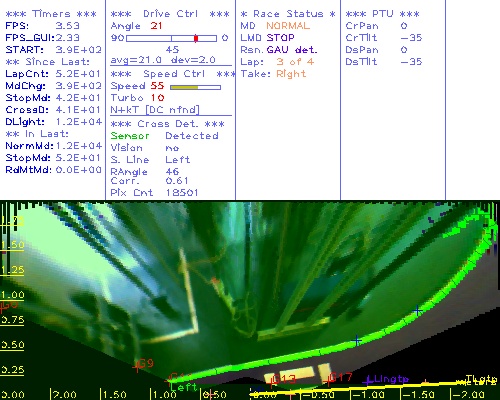Screen dimensions: 500x400
Task: Click the PTU section header
Action: click(382, 14)
